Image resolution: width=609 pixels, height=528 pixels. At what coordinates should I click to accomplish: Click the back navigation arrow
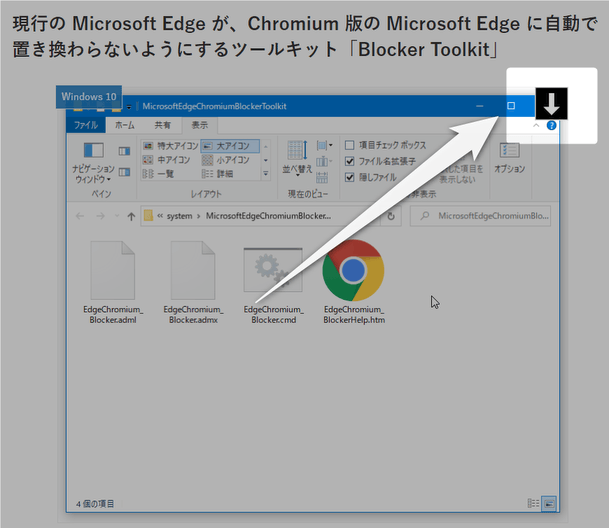[x=80, y=216]
